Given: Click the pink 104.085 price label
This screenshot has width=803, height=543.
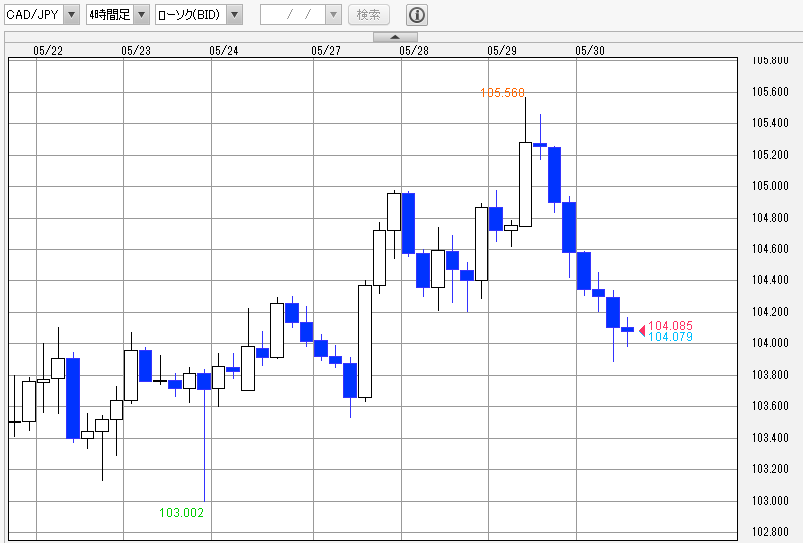Looking at the screenshot, I should (x=670, y=326).
